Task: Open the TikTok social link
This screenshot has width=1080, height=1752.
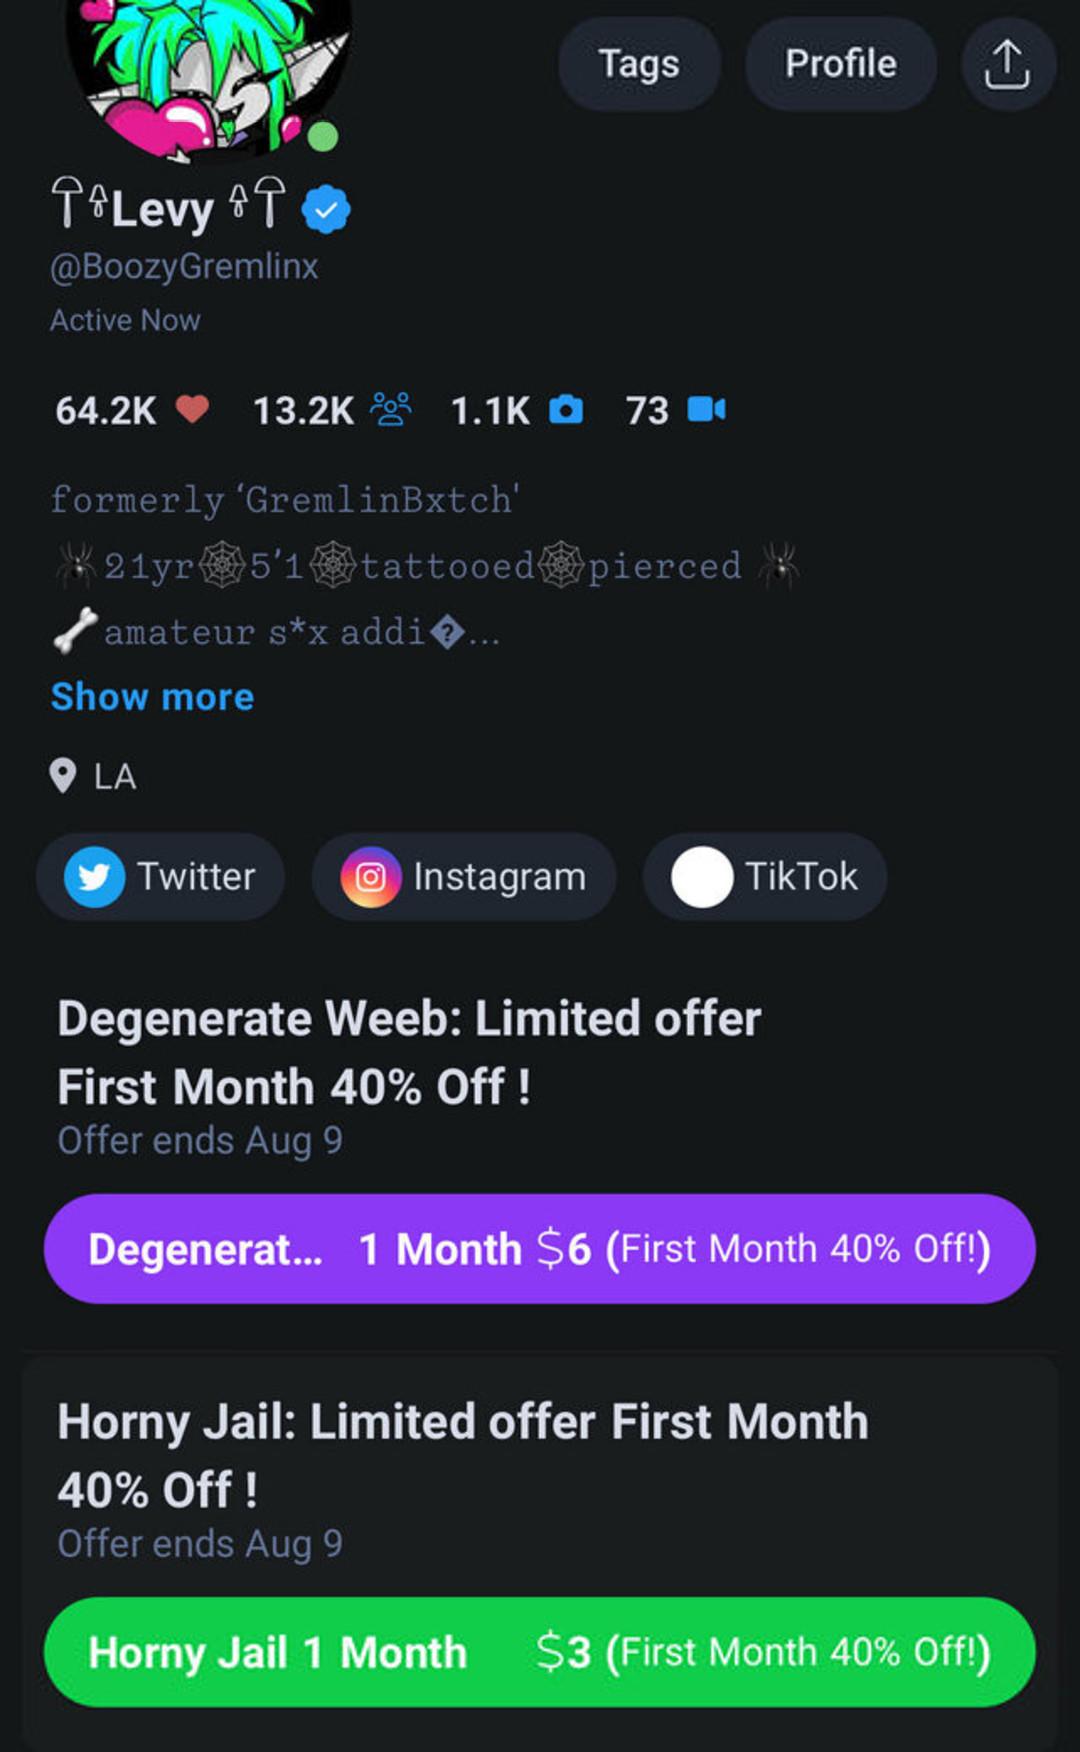Action: (x=765, y=877)
